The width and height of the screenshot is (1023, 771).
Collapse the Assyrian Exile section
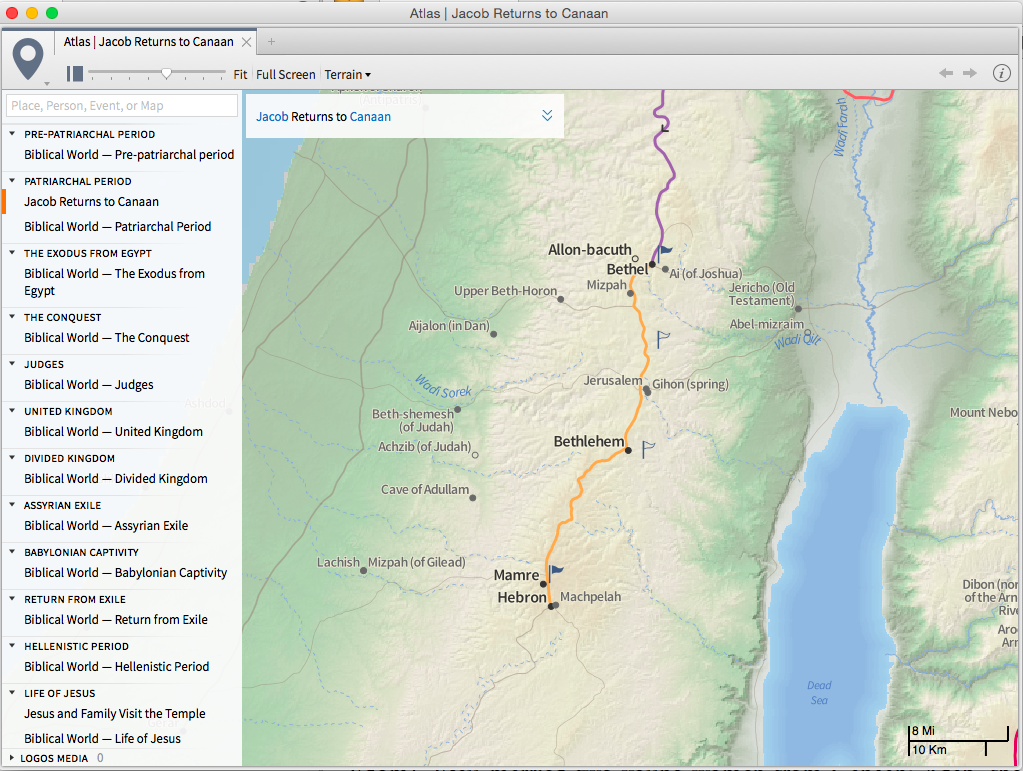click(x=12, y=504)
